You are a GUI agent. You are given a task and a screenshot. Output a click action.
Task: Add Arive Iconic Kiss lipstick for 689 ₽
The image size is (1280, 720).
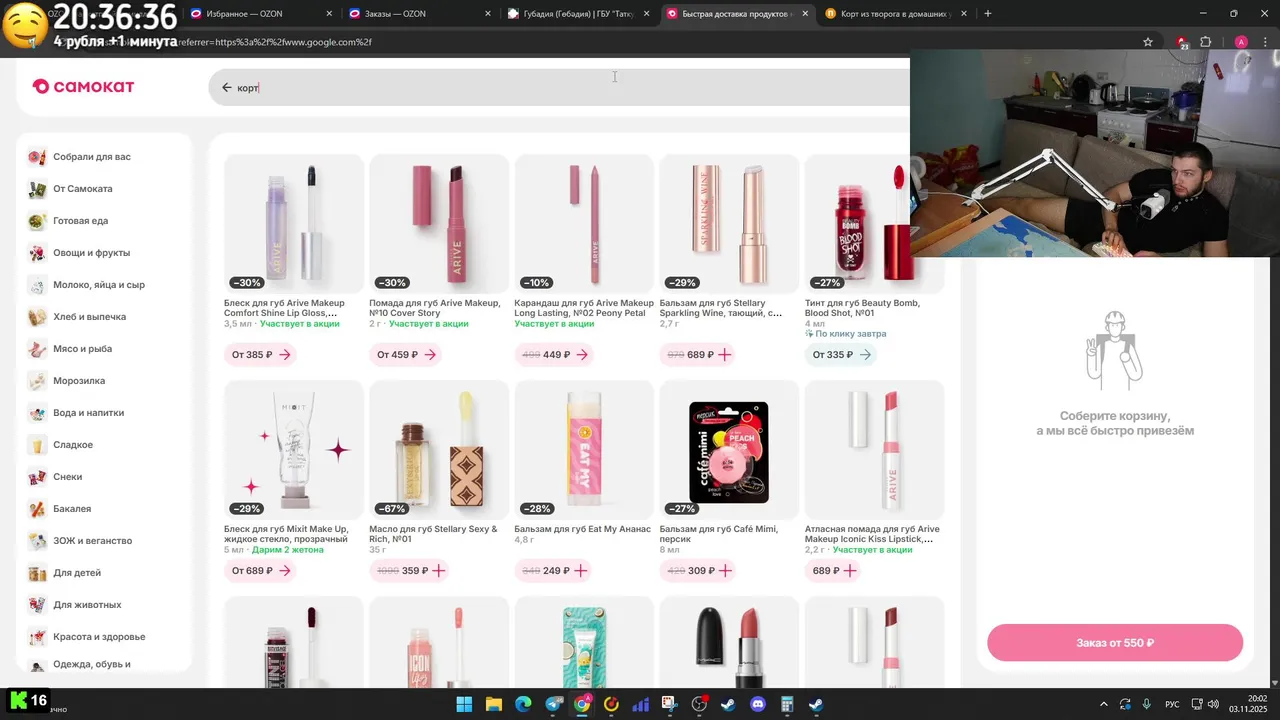pyautogui.click(x=834, y=571)
